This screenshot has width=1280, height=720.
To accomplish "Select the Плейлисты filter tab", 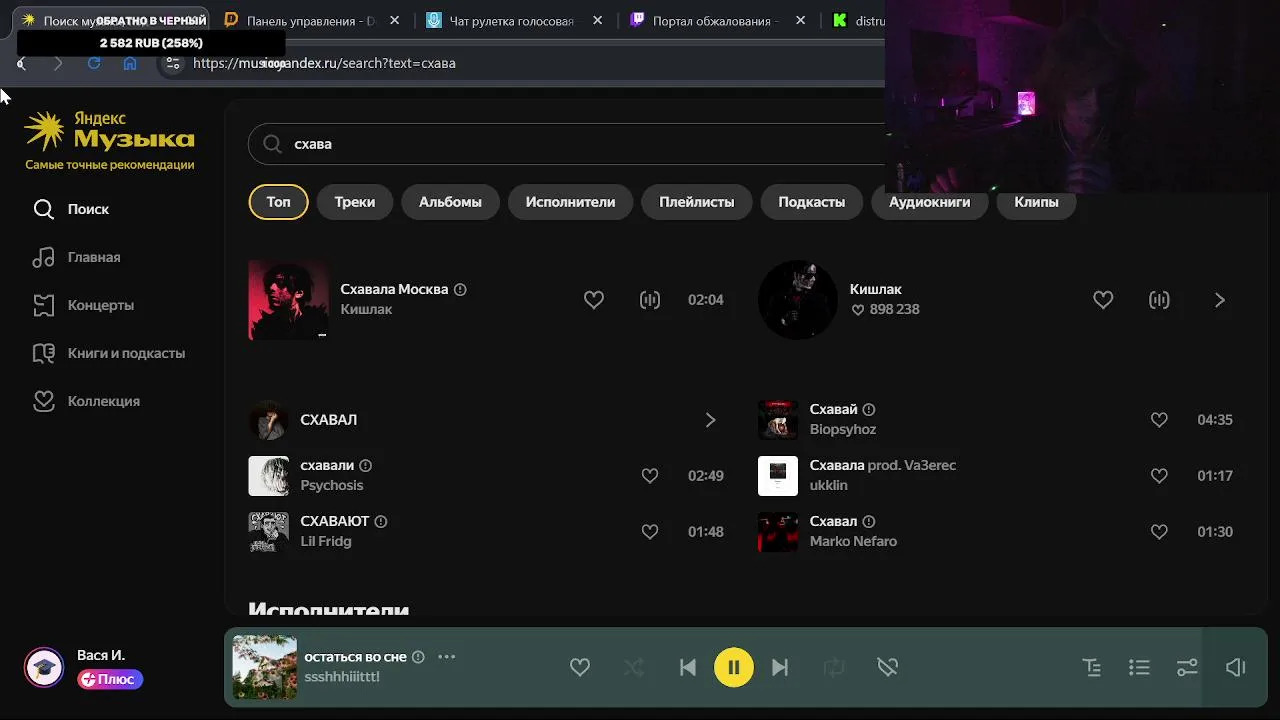I will pos(696,202).
